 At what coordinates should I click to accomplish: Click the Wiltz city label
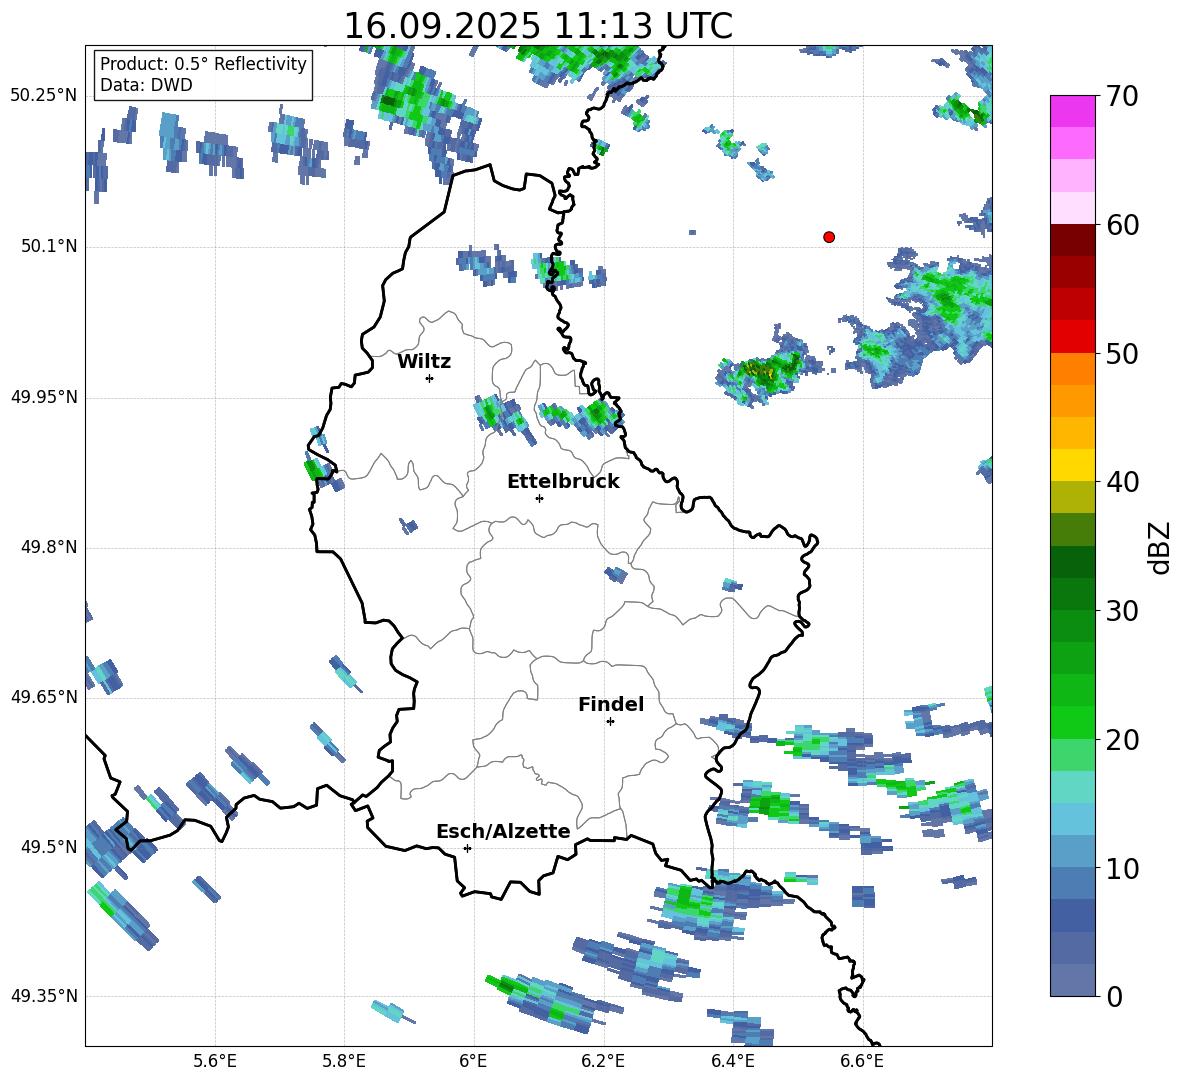tap(424, 362)
